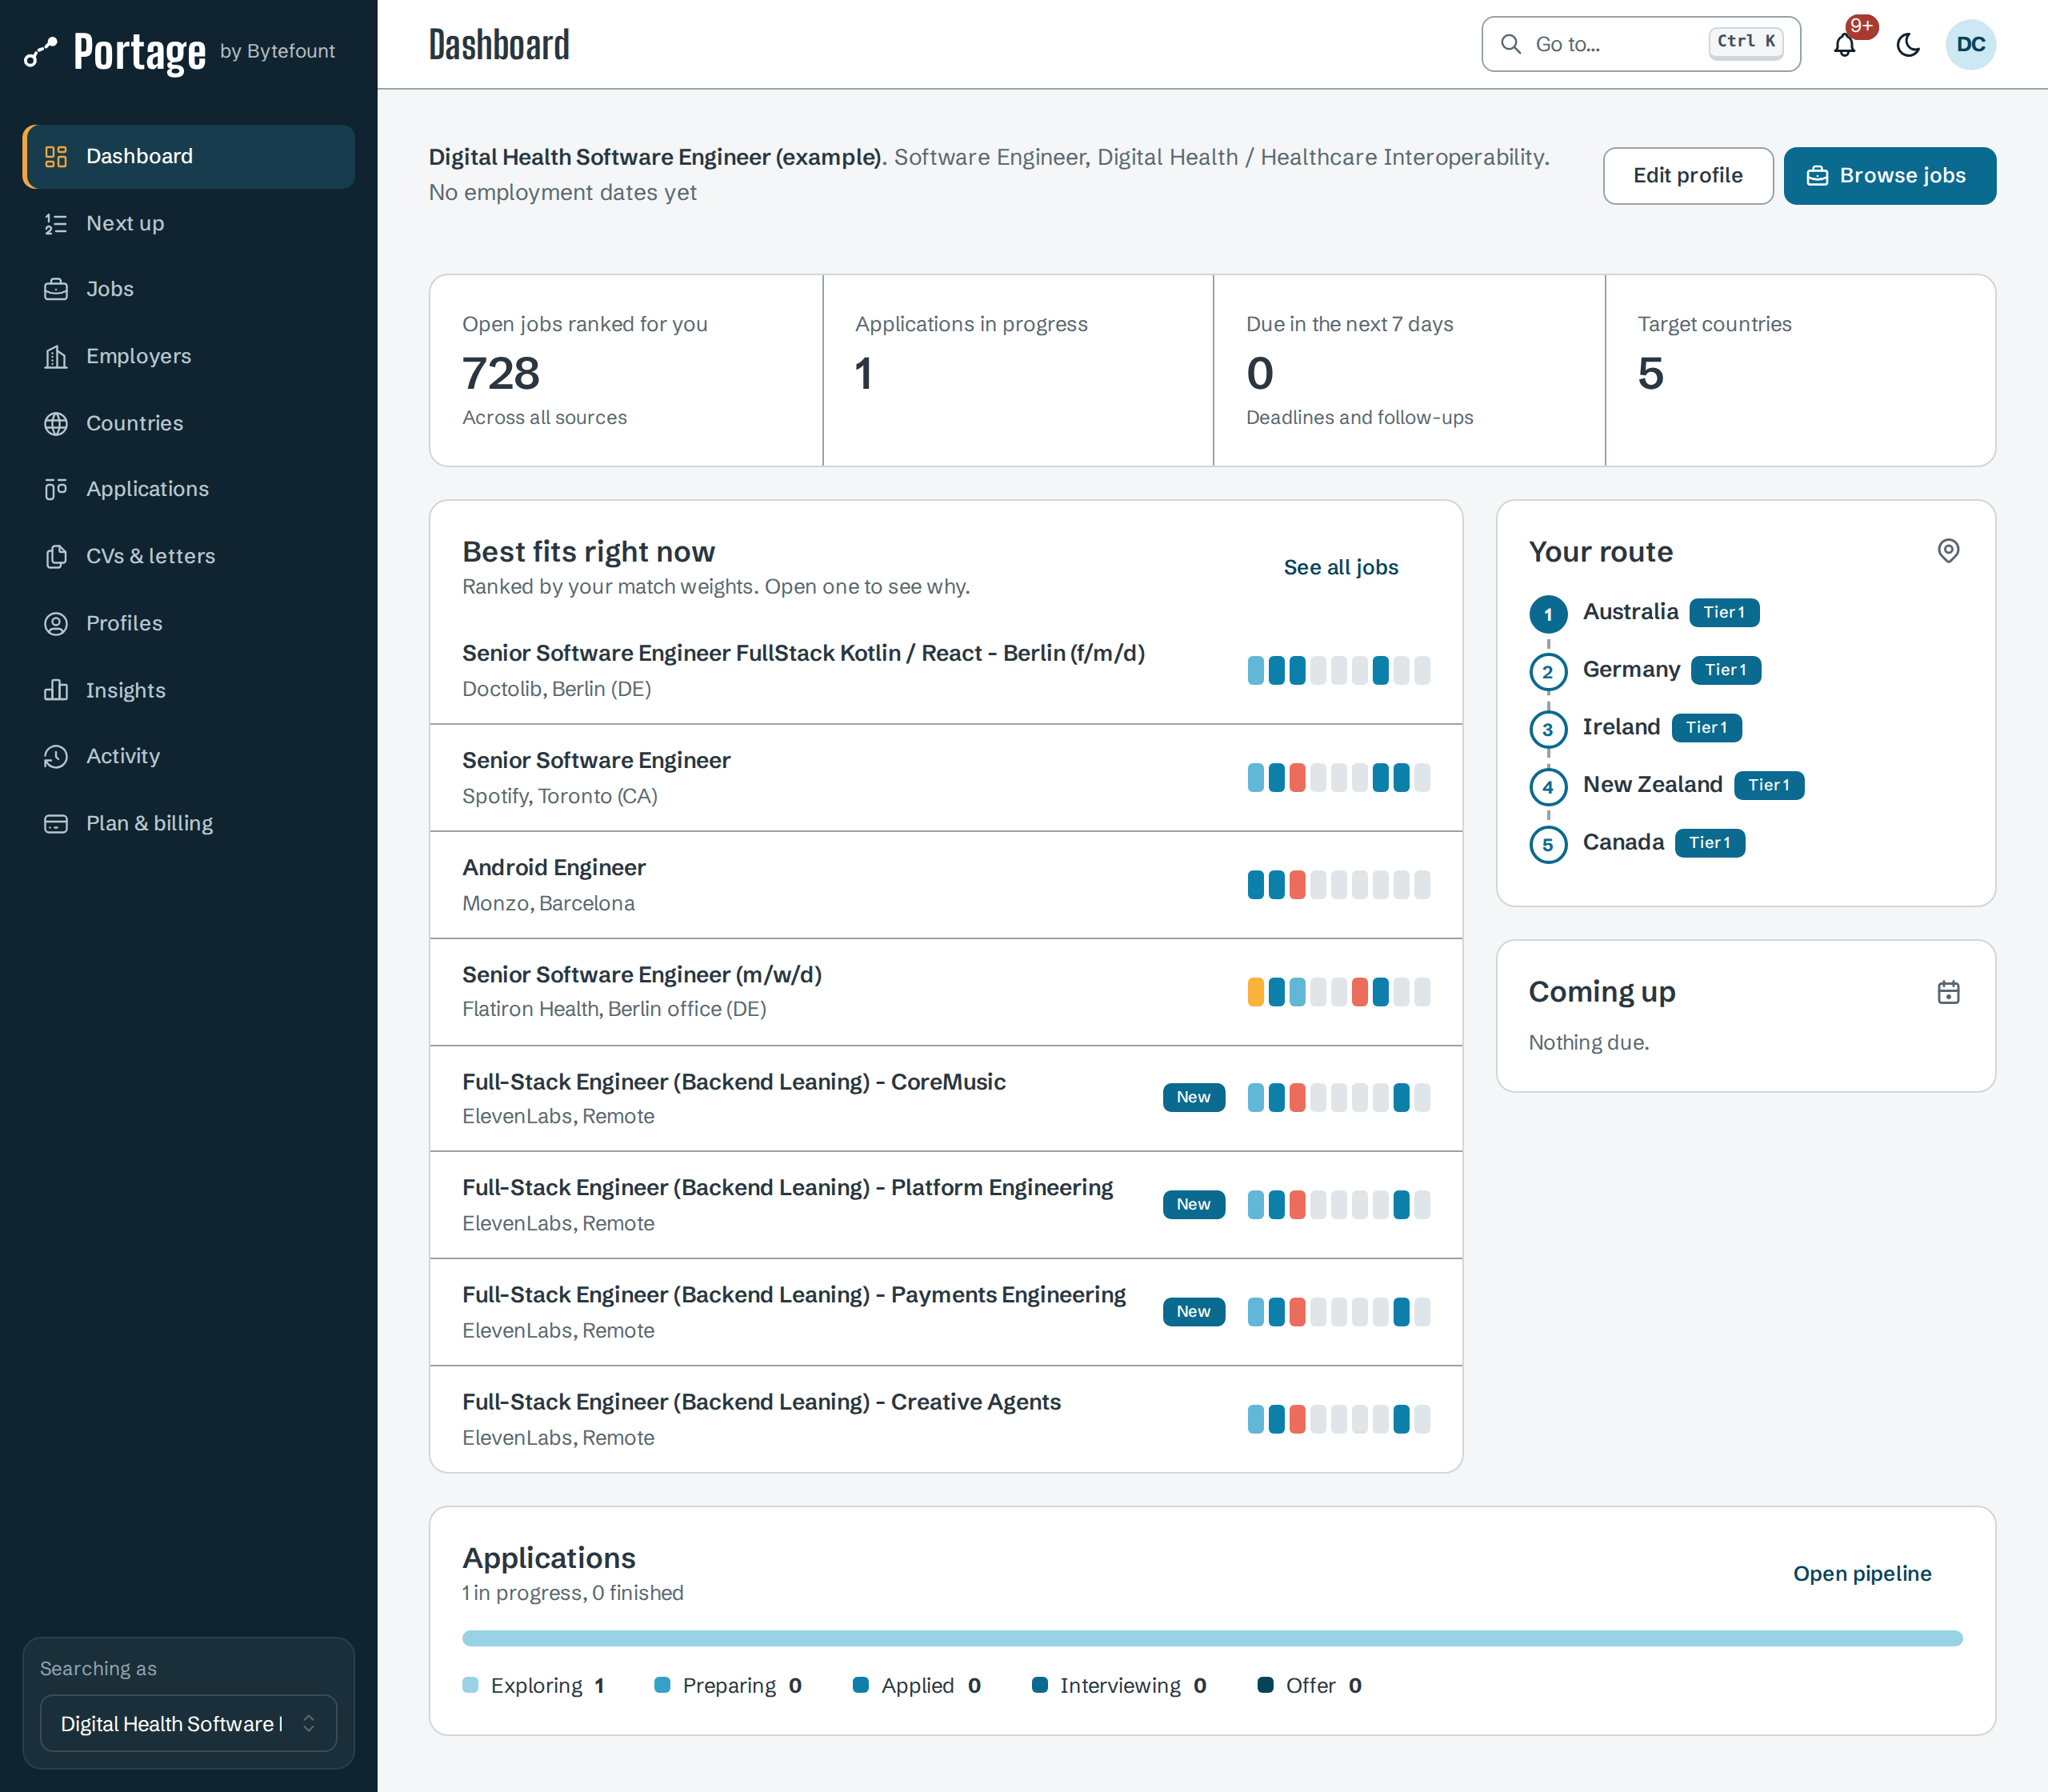Click the Applications in progress card

[1018, 370]
